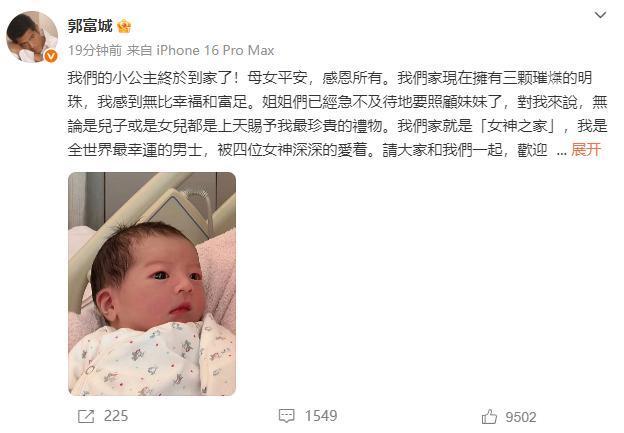Image resolution: width=624 pixels, height=433 pixels.
Task: Click 「女神之家」 in the post text
Action: (x=520, y=126)
